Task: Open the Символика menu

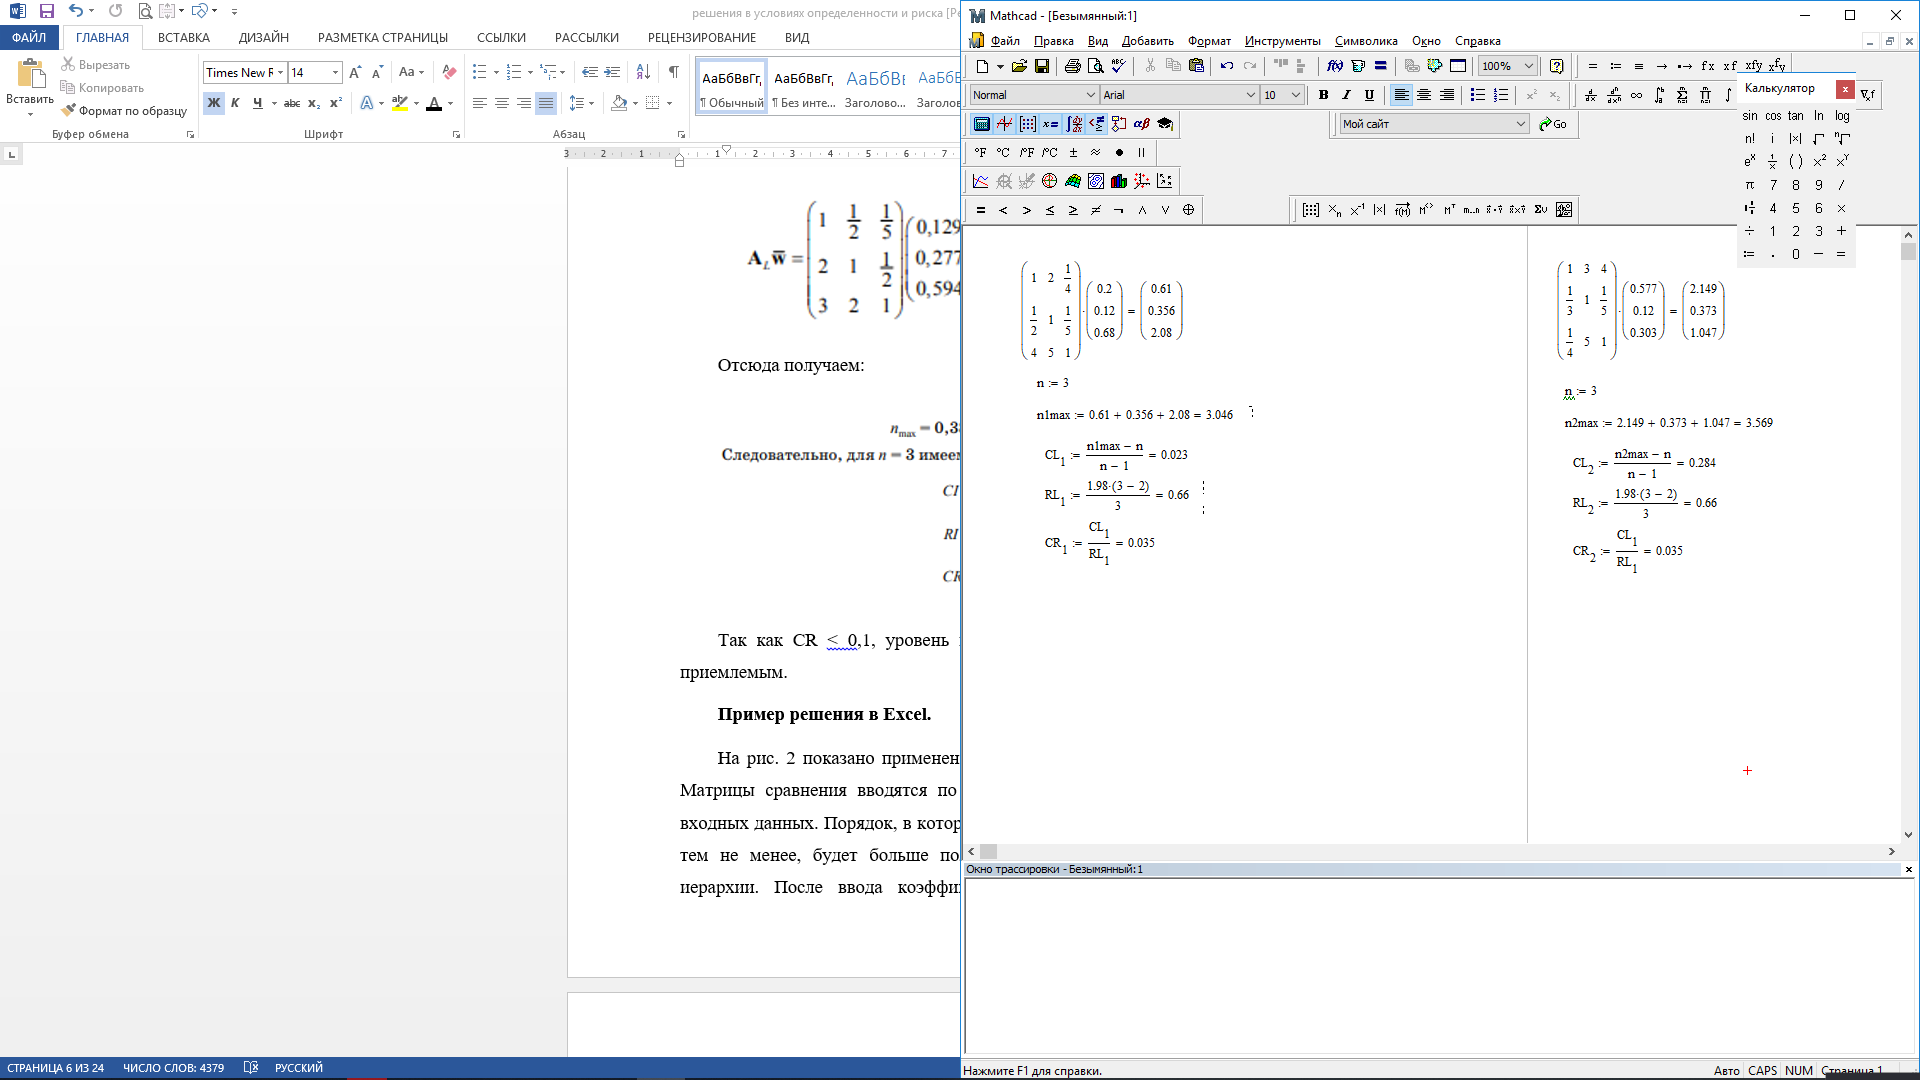Action: click(x=1365, y=41)
